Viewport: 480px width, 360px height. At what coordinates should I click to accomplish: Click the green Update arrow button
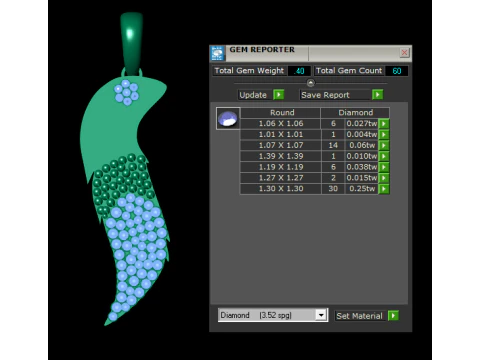point(278,95)
